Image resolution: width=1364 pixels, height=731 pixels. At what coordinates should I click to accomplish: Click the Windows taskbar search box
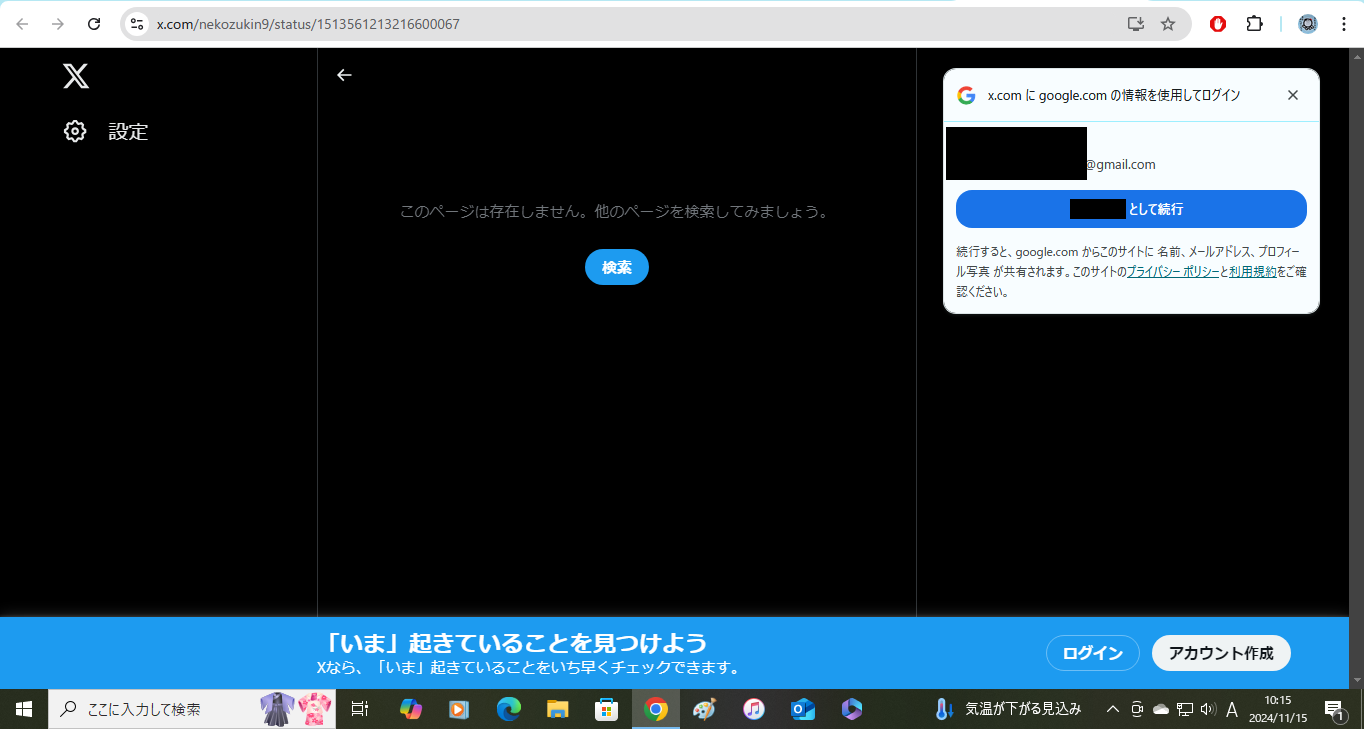point(160,709)
